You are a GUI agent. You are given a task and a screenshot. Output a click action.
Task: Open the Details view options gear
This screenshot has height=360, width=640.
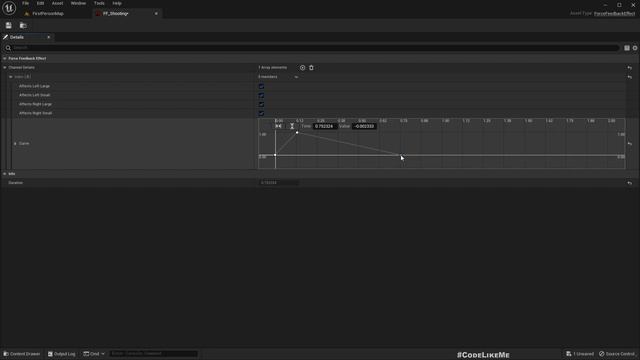tap(635, 48)
